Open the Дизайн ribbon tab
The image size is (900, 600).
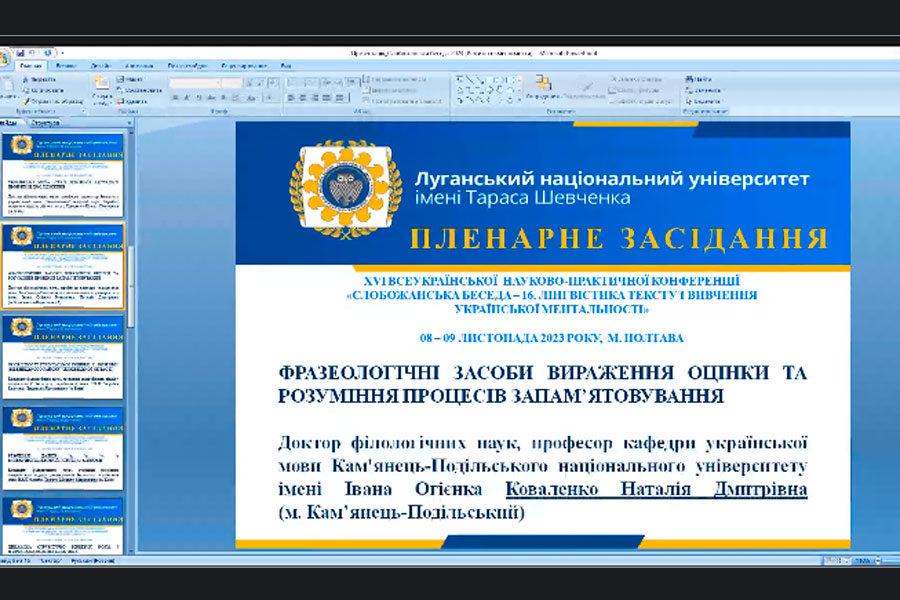(x=100, y=66)
